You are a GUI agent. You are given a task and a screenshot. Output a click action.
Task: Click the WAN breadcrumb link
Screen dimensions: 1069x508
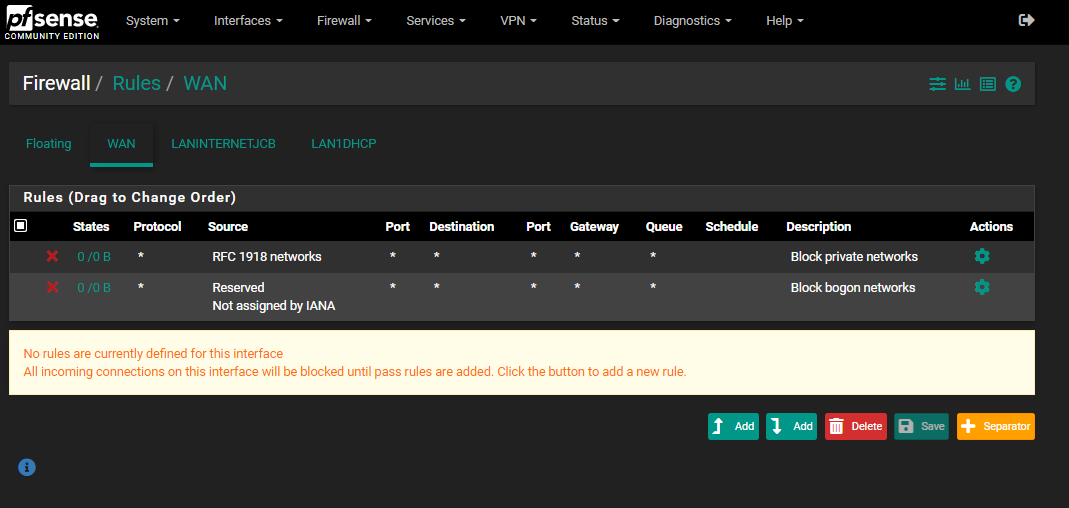click(205, 83)
